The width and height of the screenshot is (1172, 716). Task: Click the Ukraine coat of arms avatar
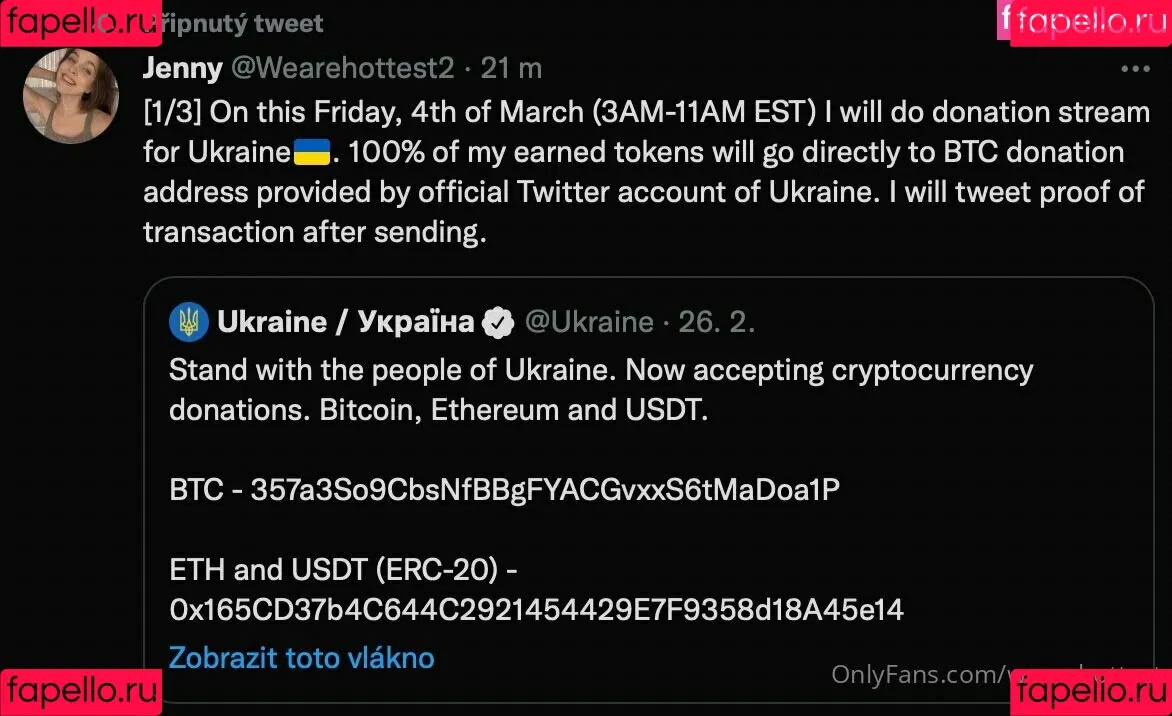(189, 322)
